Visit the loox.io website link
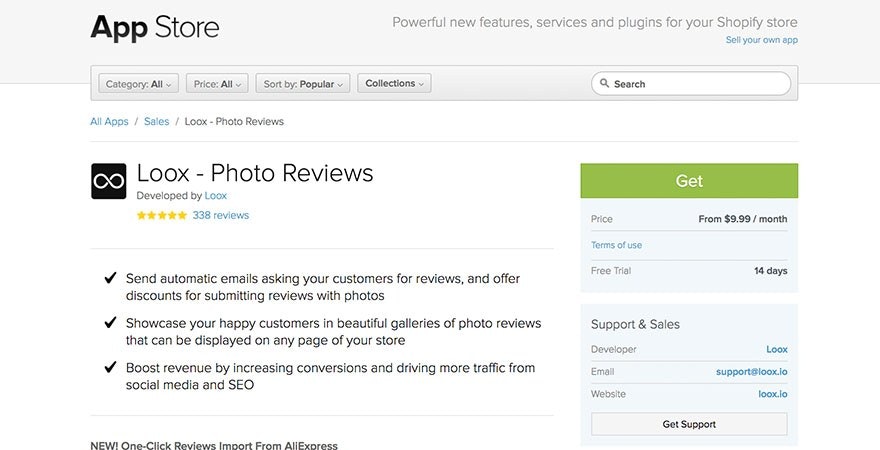 (x=772, y=394)
